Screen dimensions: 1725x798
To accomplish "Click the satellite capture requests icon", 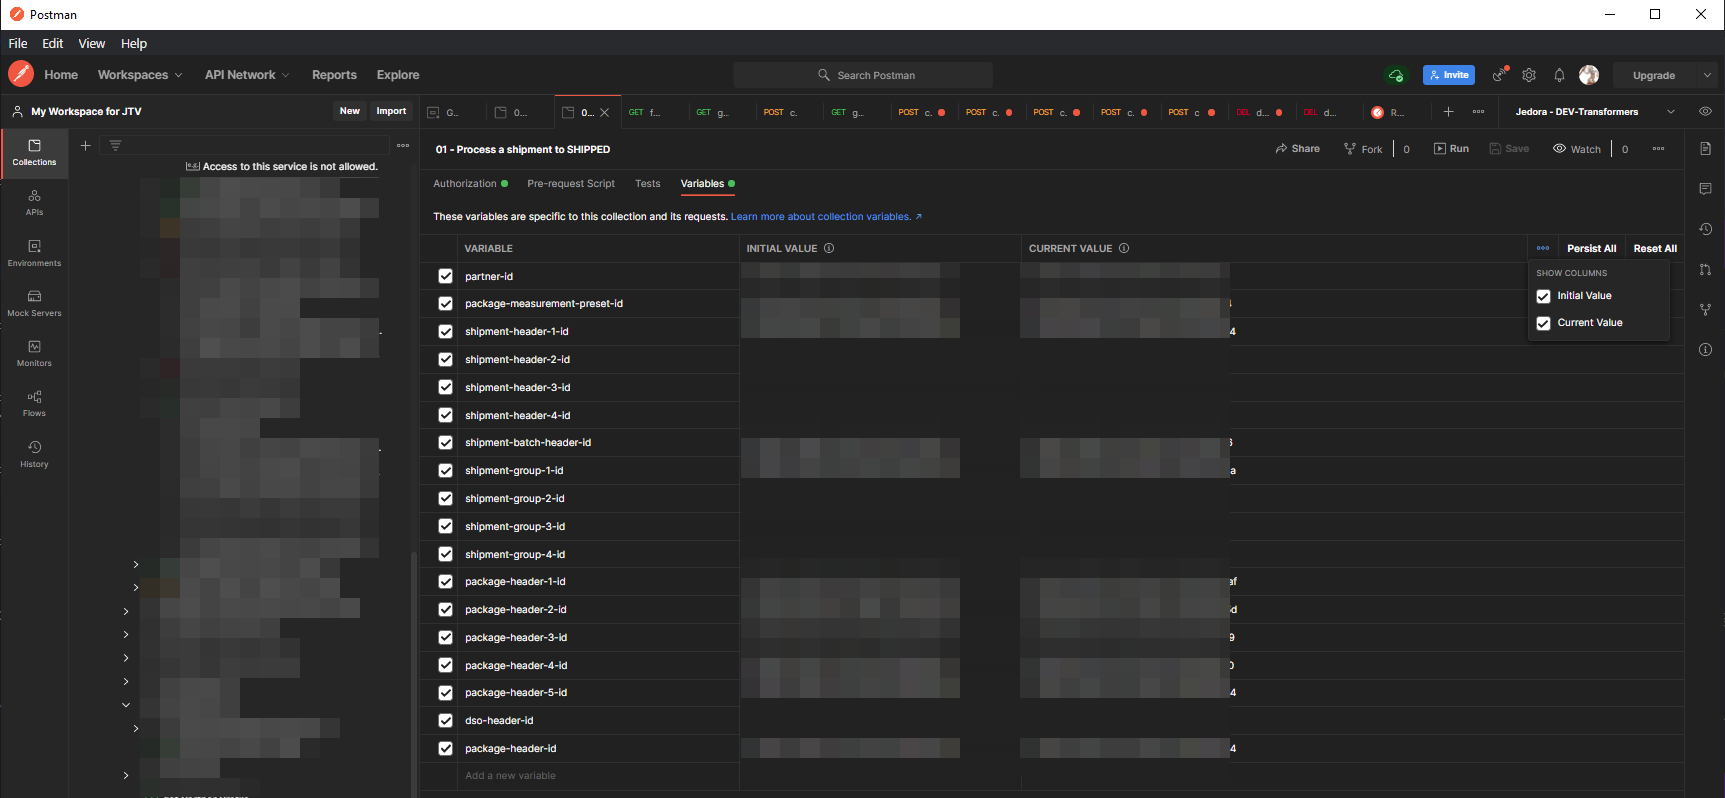I will [1499, 75].
